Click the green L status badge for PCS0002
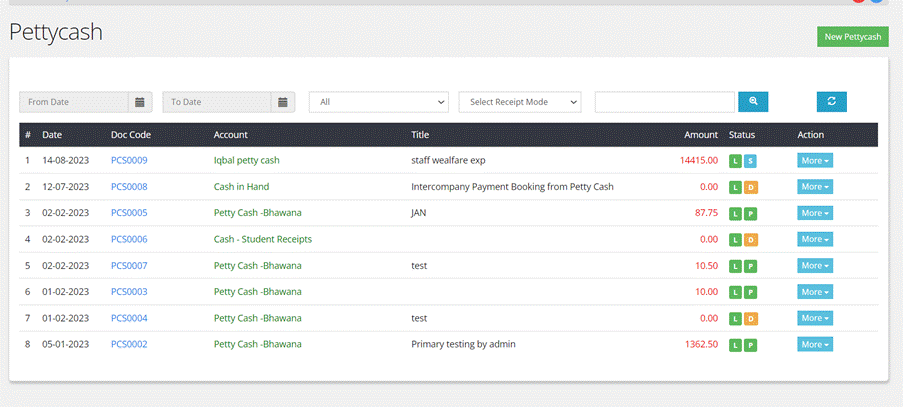 [735, 345]
